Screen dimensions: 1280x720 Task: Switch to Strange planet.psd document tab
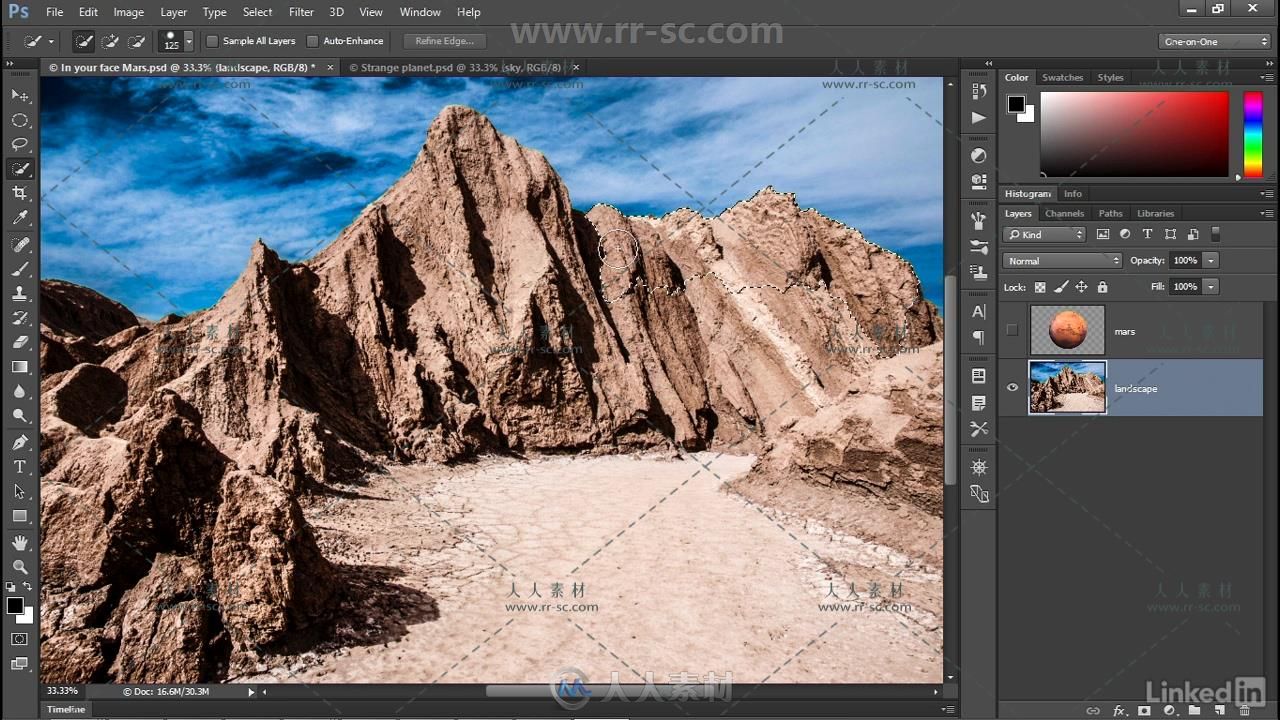[x=460, y=67]
